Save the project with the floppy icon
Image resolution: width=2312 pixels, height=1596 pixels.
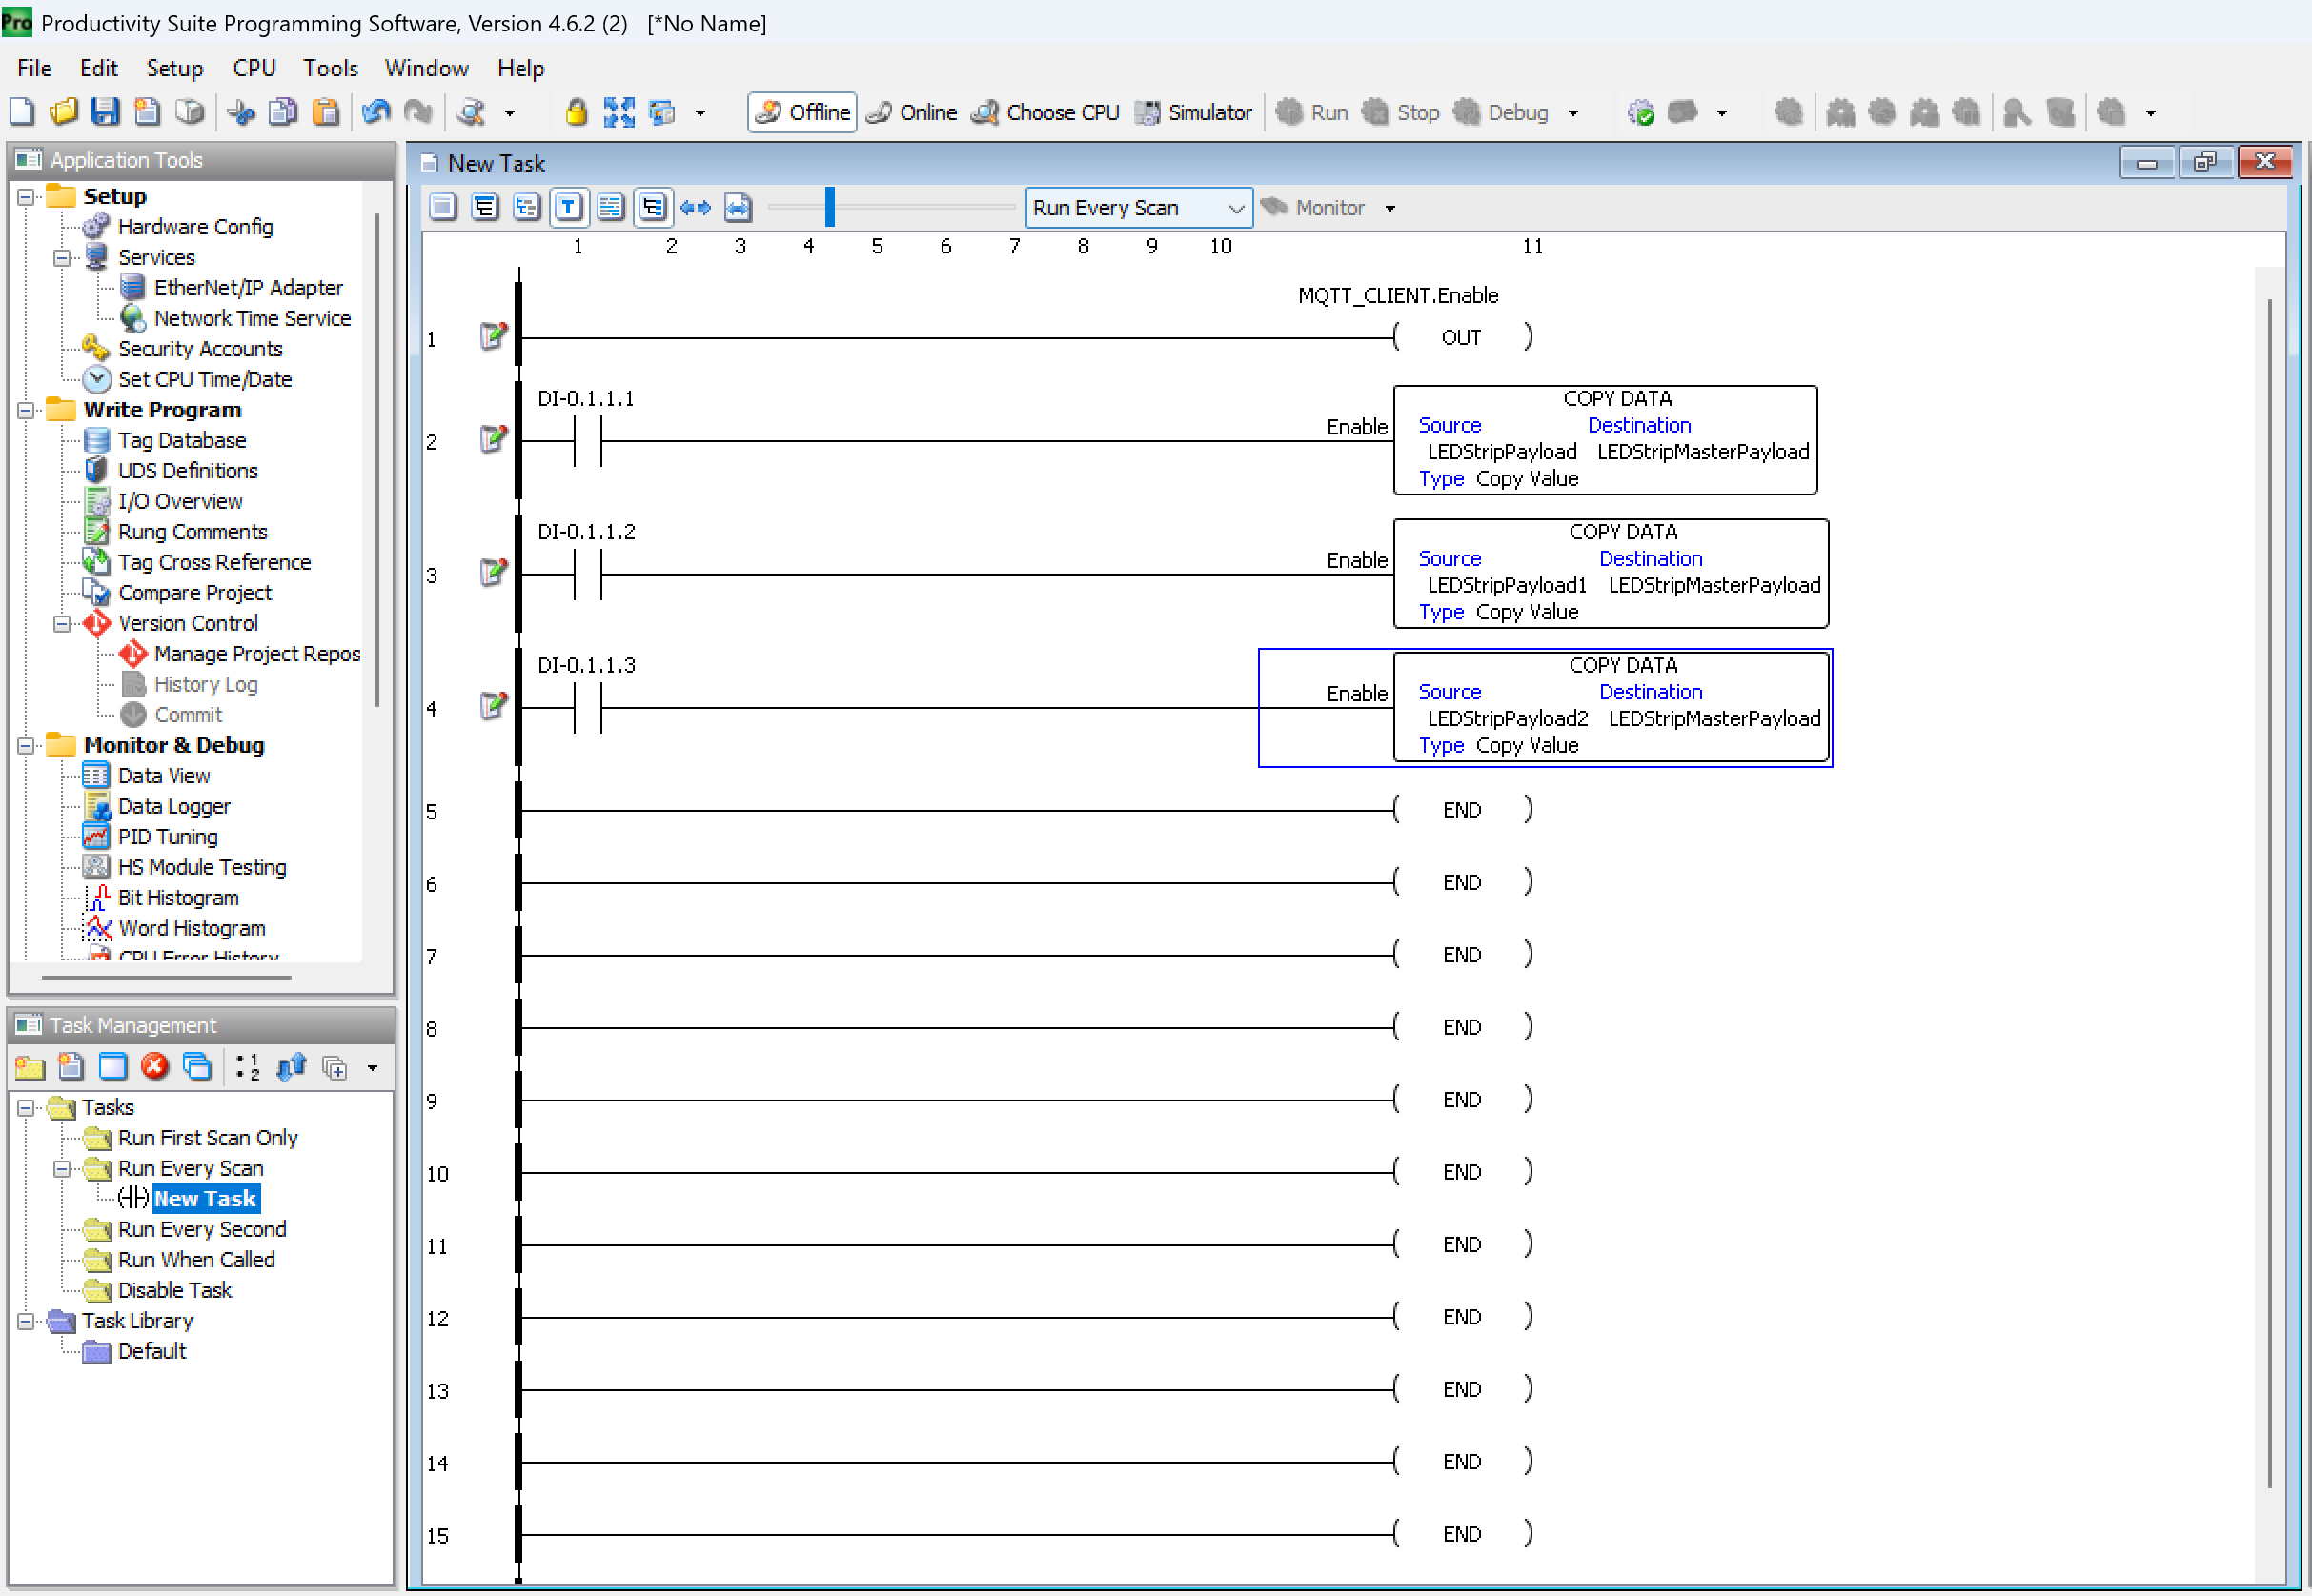coord(105,112)
